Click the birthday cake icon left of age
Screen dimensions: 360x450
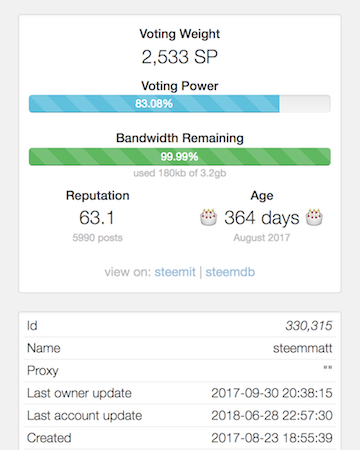point(208,217)
